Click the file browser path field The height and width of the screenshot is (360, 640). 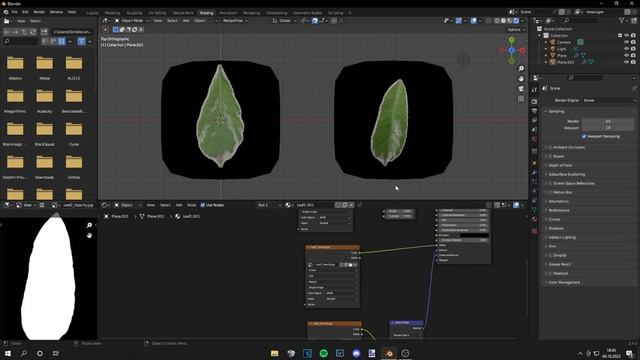[x=73, y=31]
